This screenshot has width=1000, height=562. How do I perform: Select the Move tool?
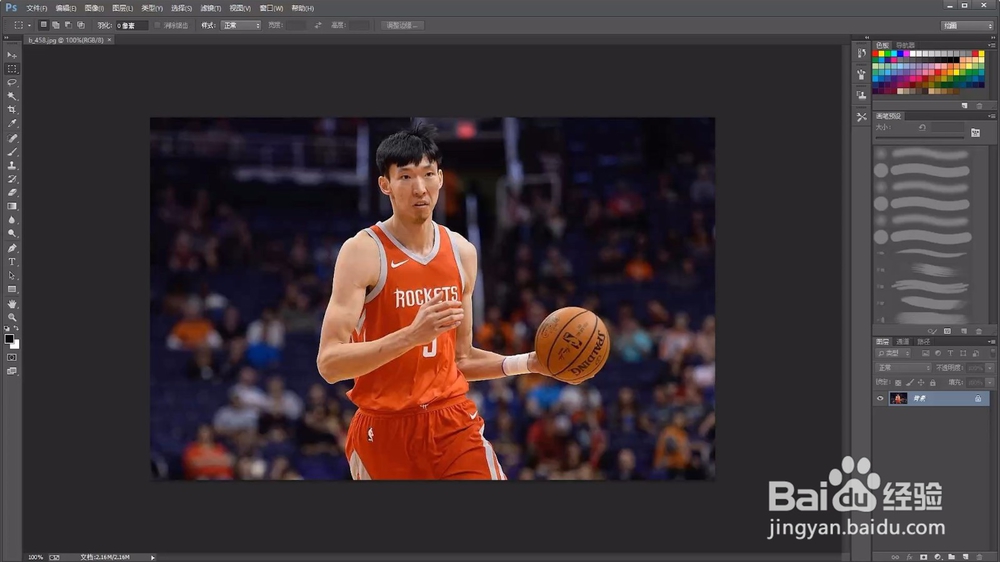click(x=11, y=55)
